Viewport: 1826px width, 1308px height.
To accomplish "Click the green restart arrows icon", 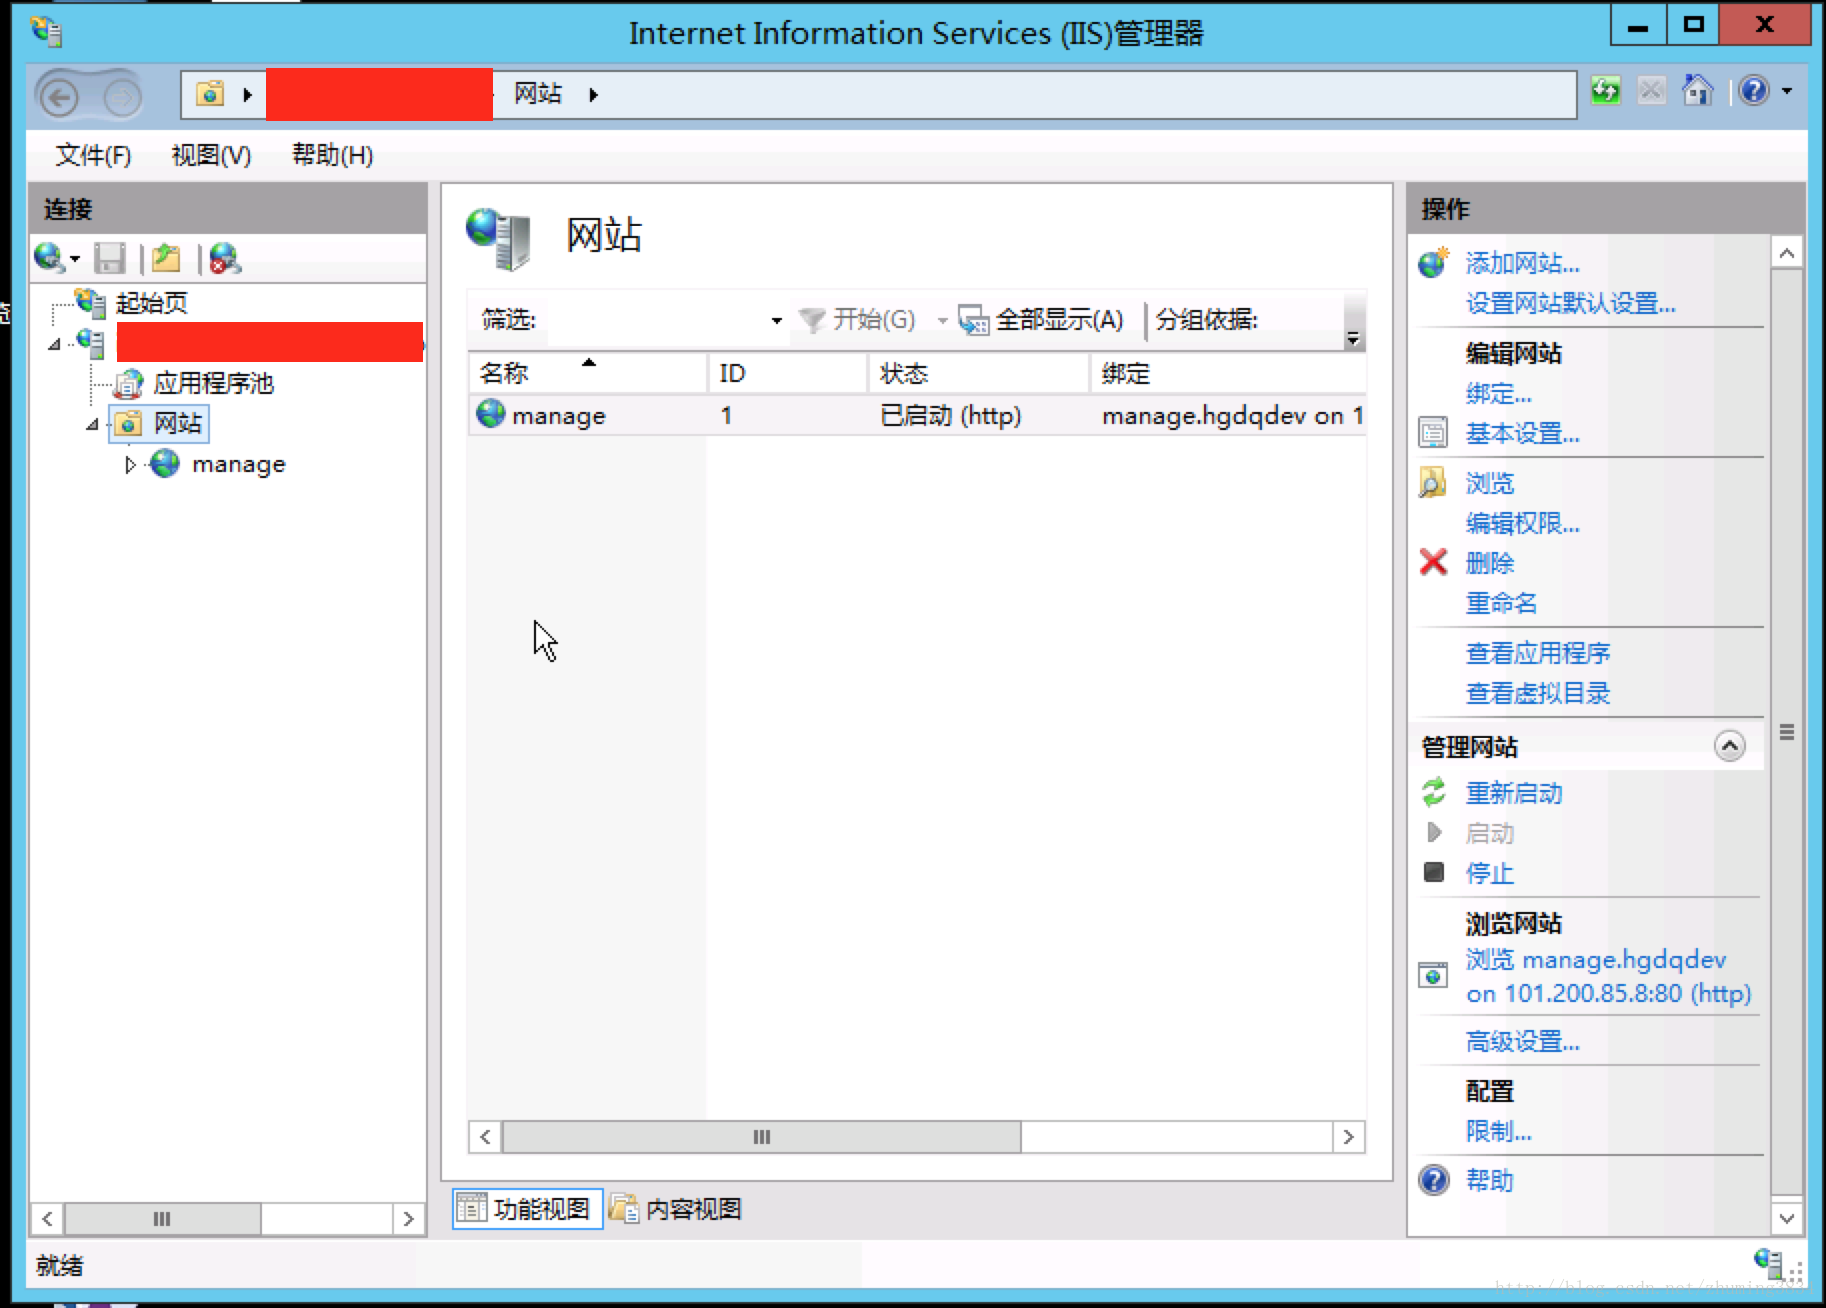I will click(x=1434, y=792).
